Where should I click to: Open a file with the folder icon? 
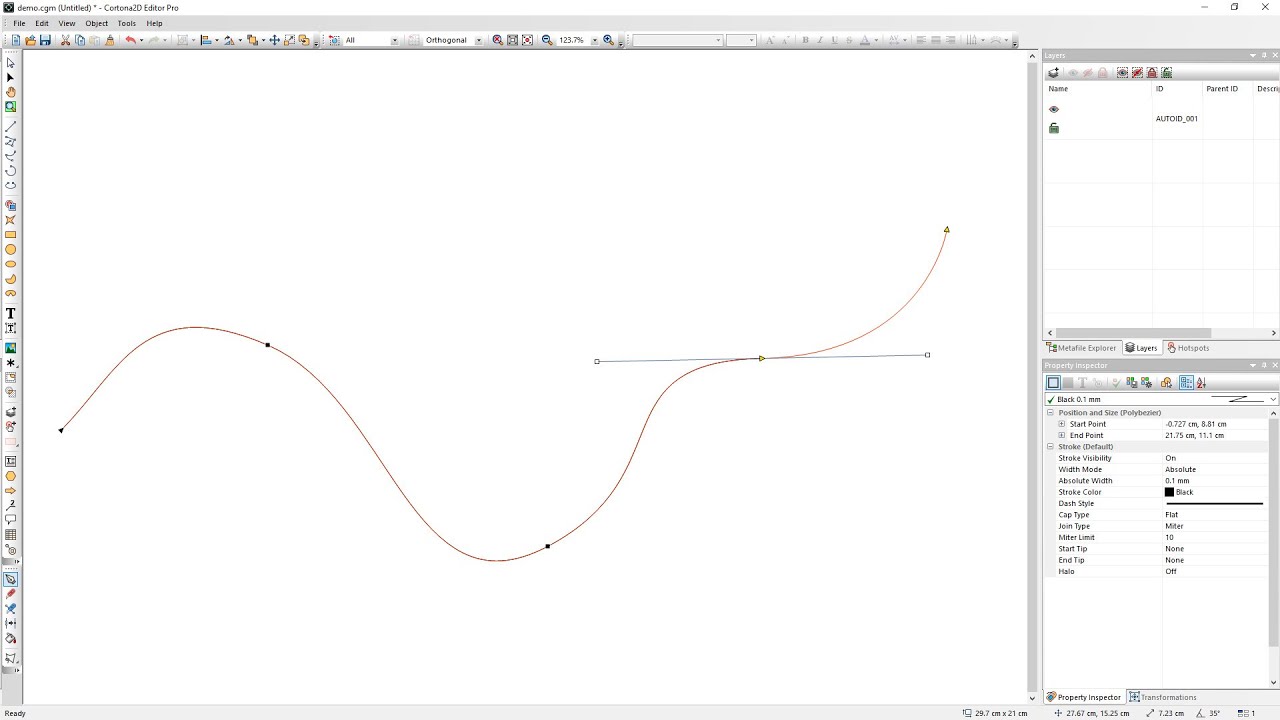[x=30, y=40]
